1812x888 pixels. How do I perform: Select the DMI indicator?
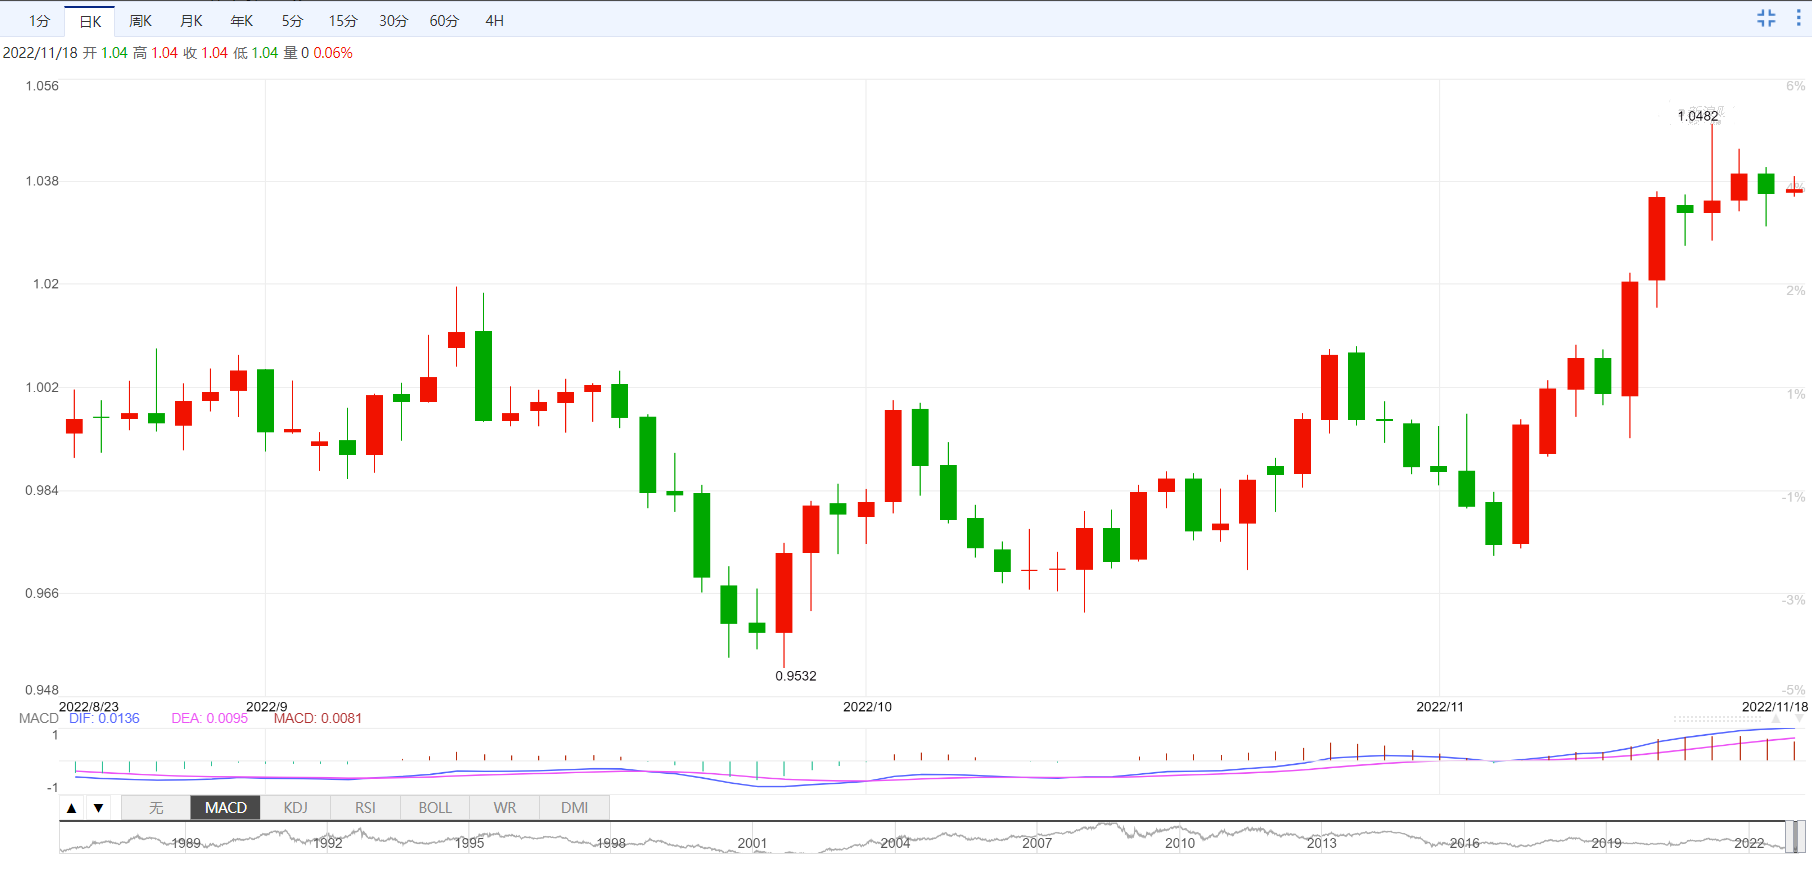click(x=574, y=808)
